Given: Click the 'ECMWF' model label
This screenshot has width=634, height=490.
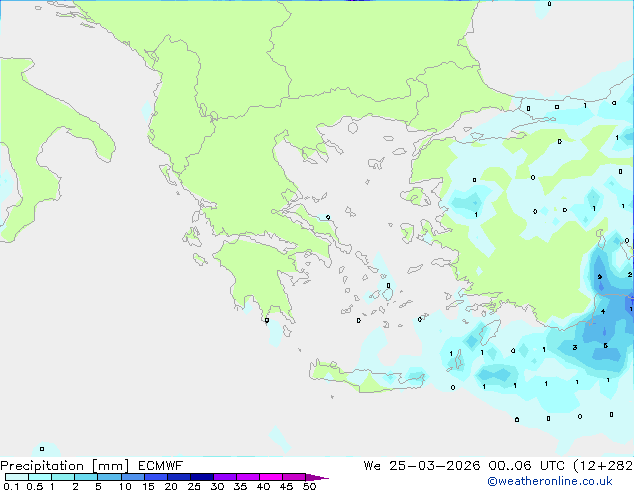Looking at the screenshot, I should pyautogui.click(x=161, y=466).
